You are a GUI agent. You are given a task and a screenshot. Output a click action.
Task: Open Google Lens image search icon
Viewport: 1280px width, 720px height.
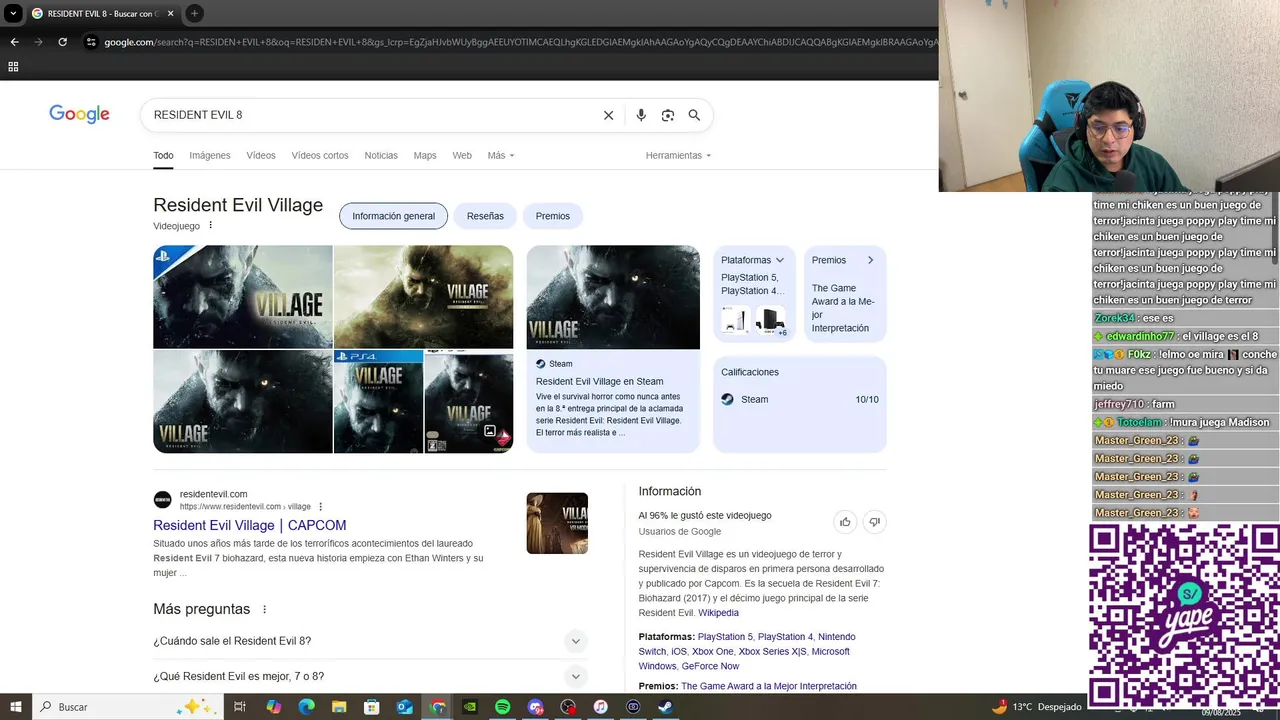coord(668,115)
